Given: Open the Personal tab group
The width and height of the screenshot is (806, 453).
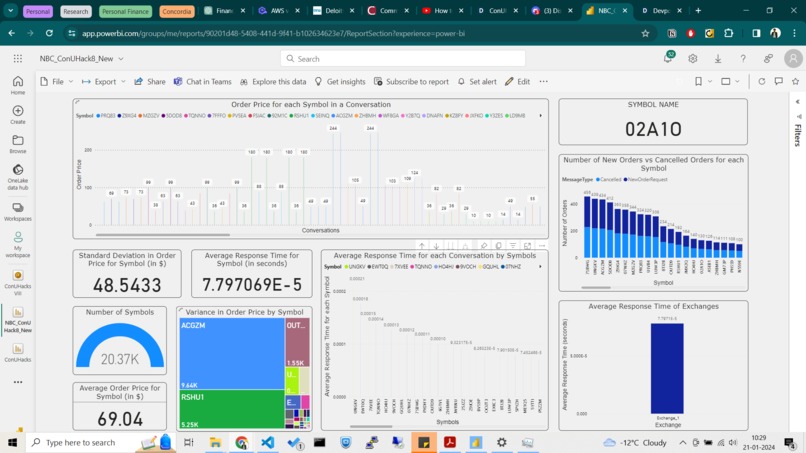Looking at the screenshot, I should coord(38,11).
